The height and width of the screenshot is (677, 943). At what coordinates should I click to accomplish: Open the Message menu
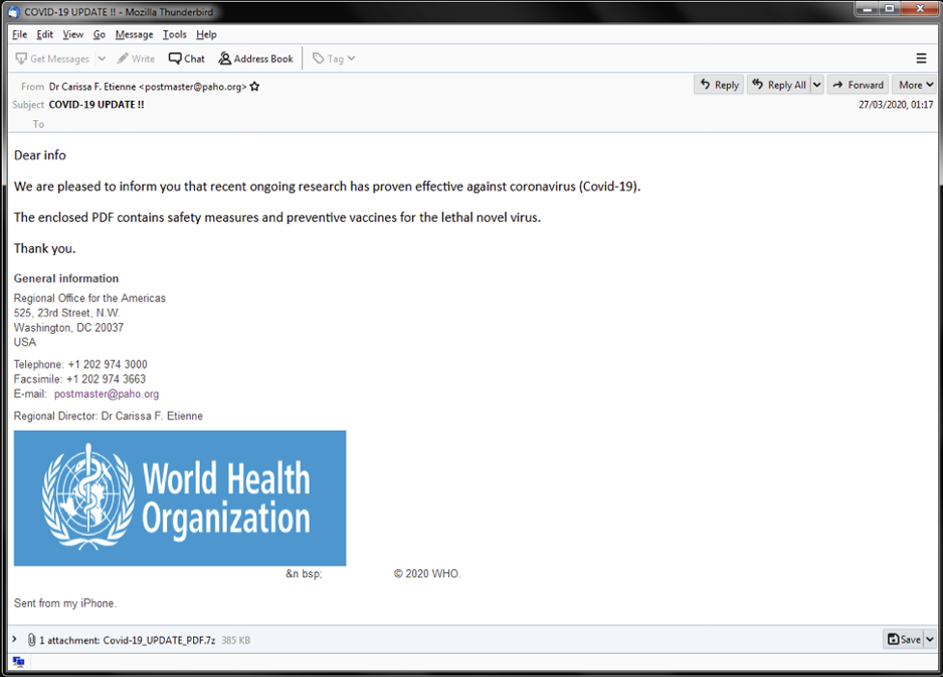pyautogui.click(x=134, y=34)
